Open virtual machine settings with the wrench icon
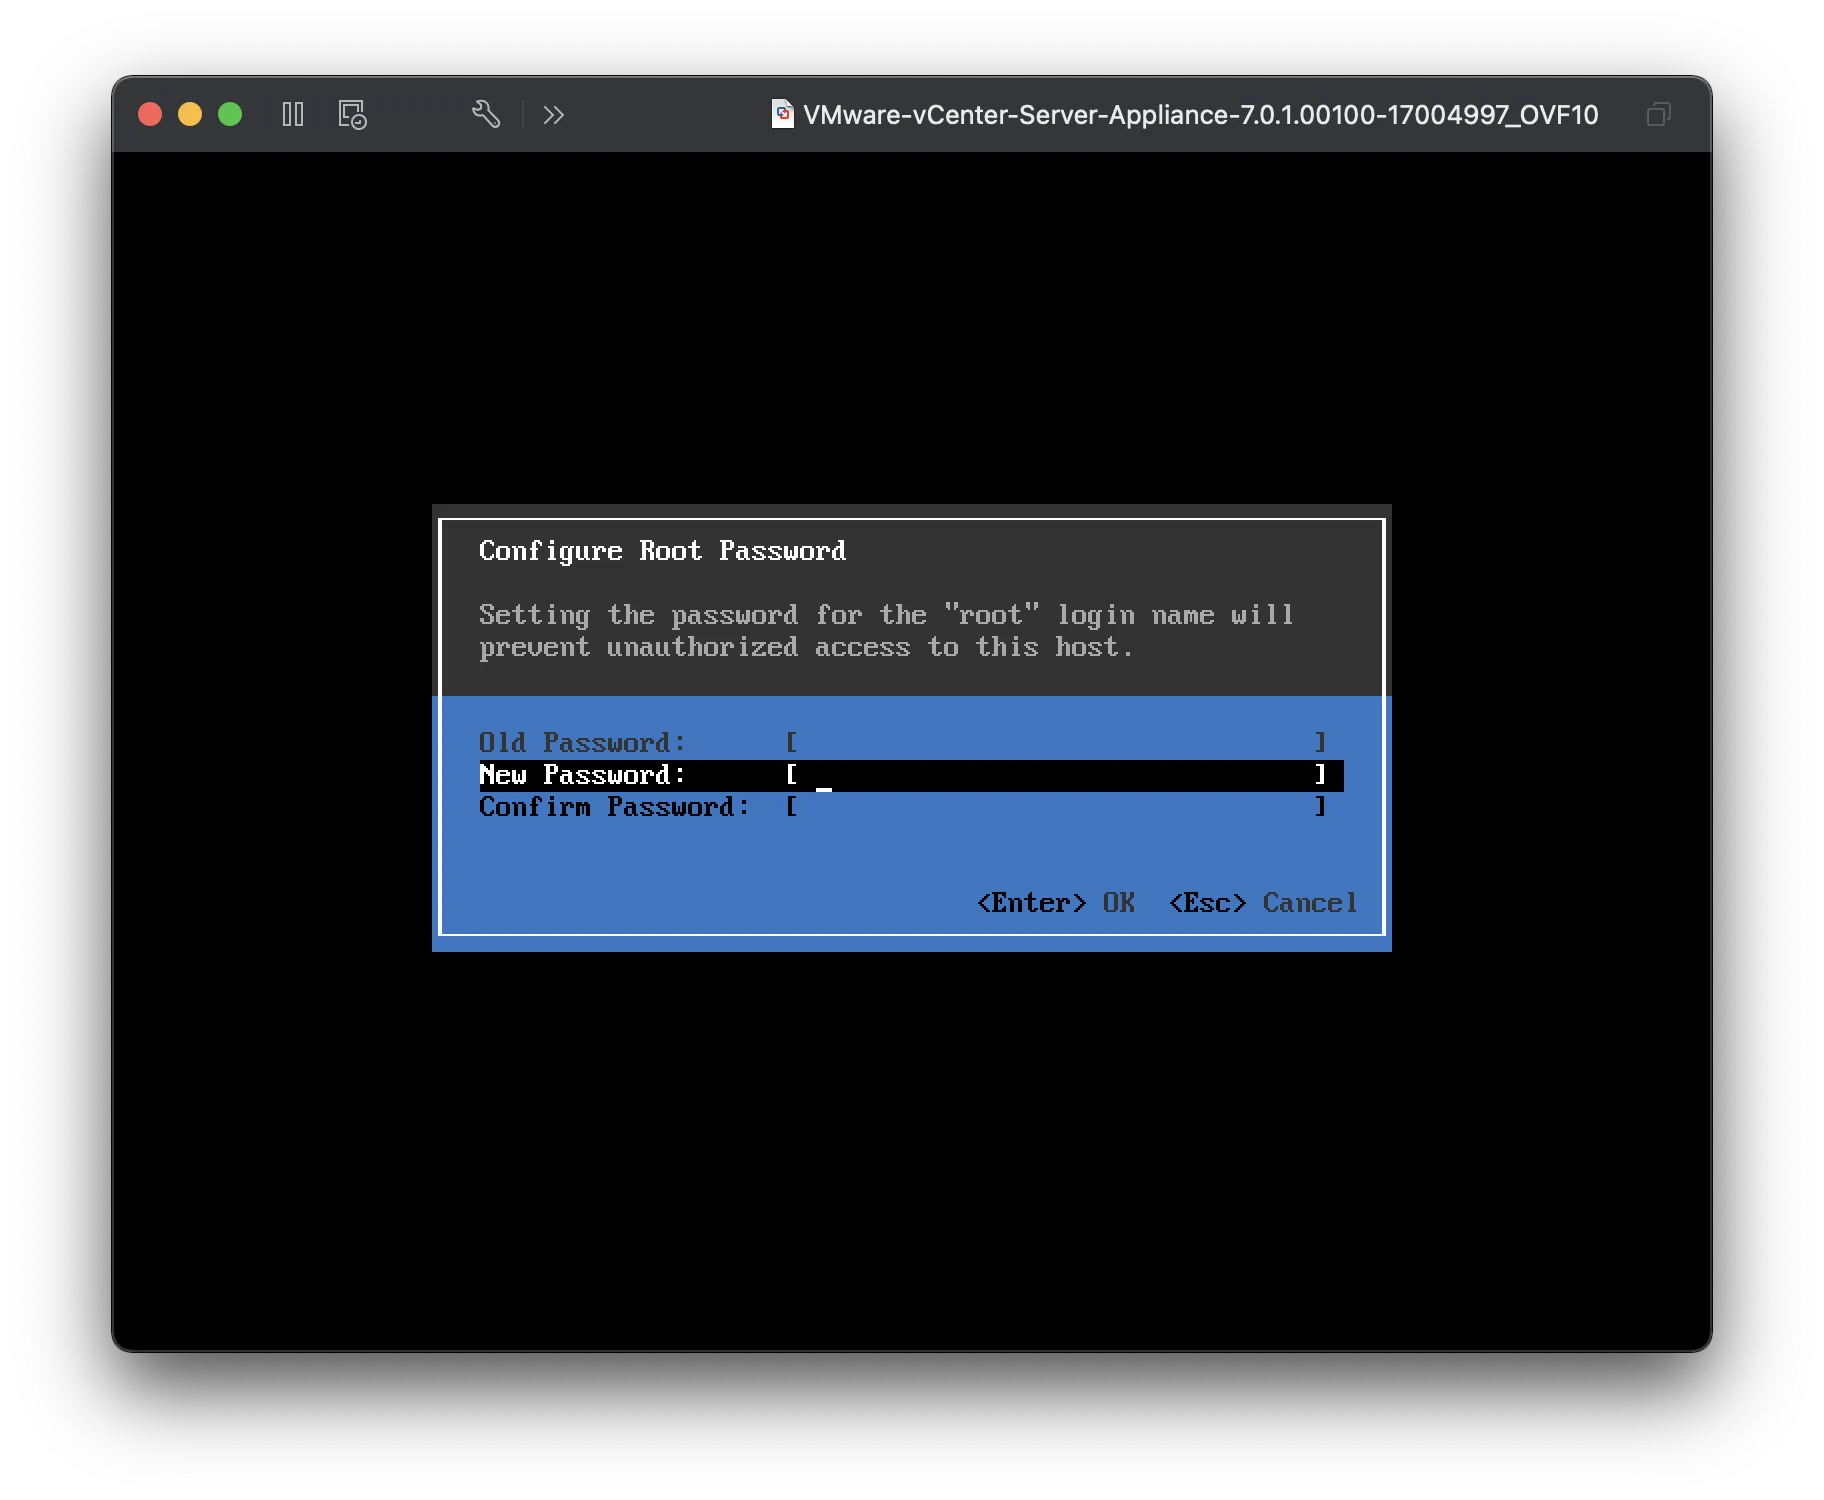This screenshot has width=1824, height=1500. click(486, 115)
